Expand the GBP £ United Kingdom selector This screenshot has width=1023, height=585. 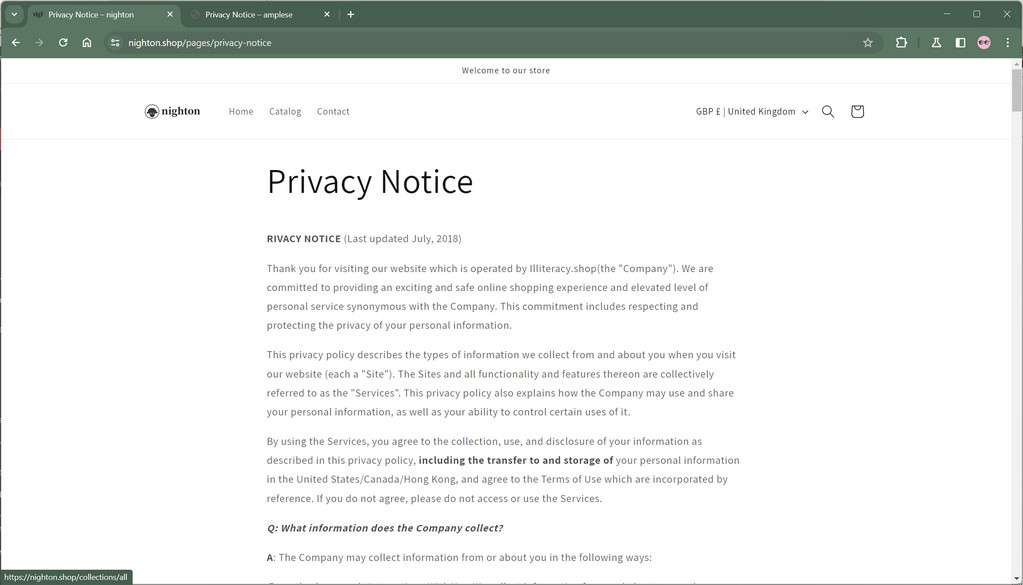[752, 112]
